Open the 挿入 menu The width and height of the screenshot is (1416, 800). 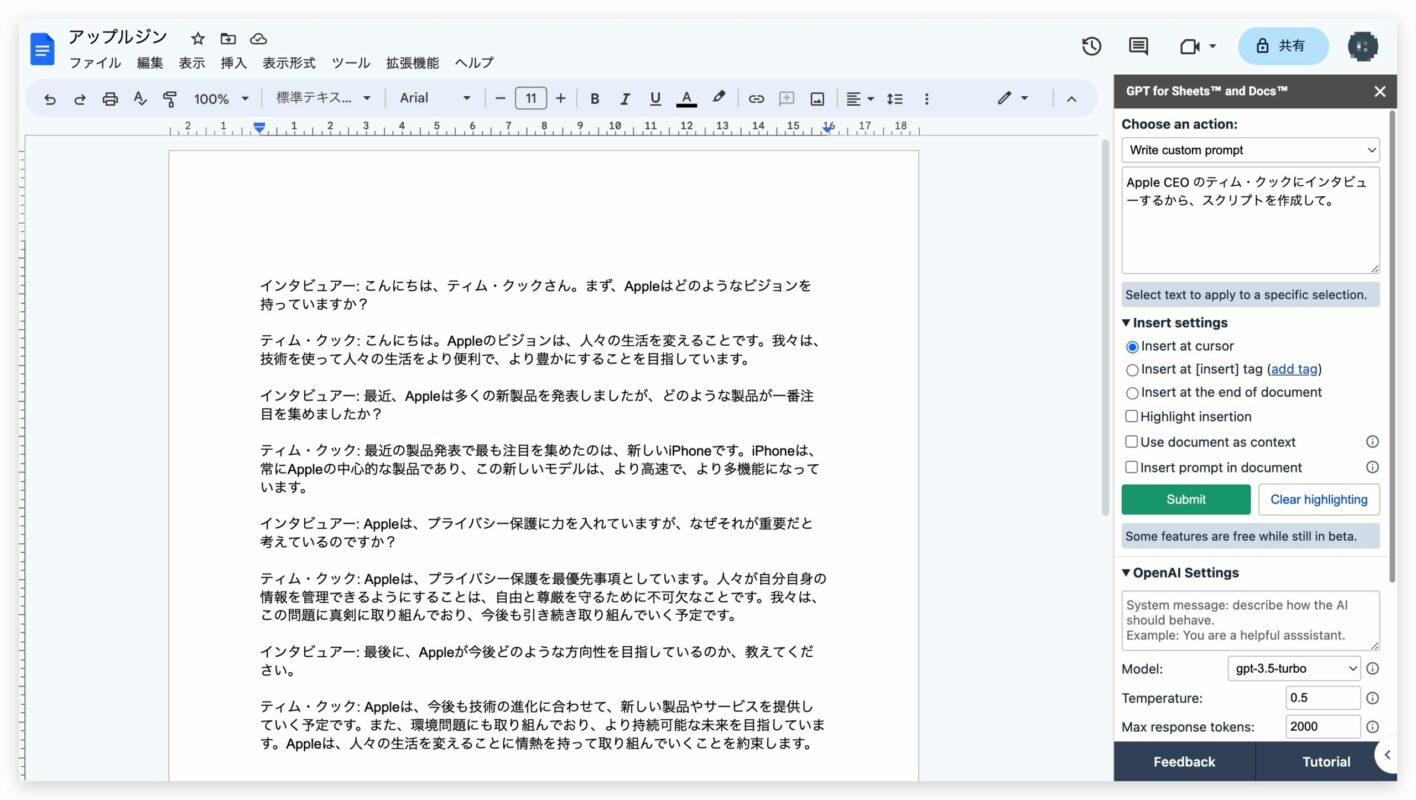point(234,63)
